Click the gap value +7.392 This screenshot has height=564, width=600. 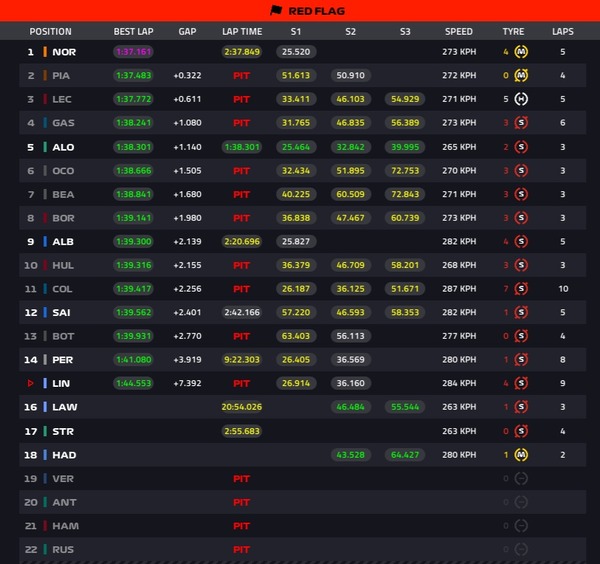point(188,383)
